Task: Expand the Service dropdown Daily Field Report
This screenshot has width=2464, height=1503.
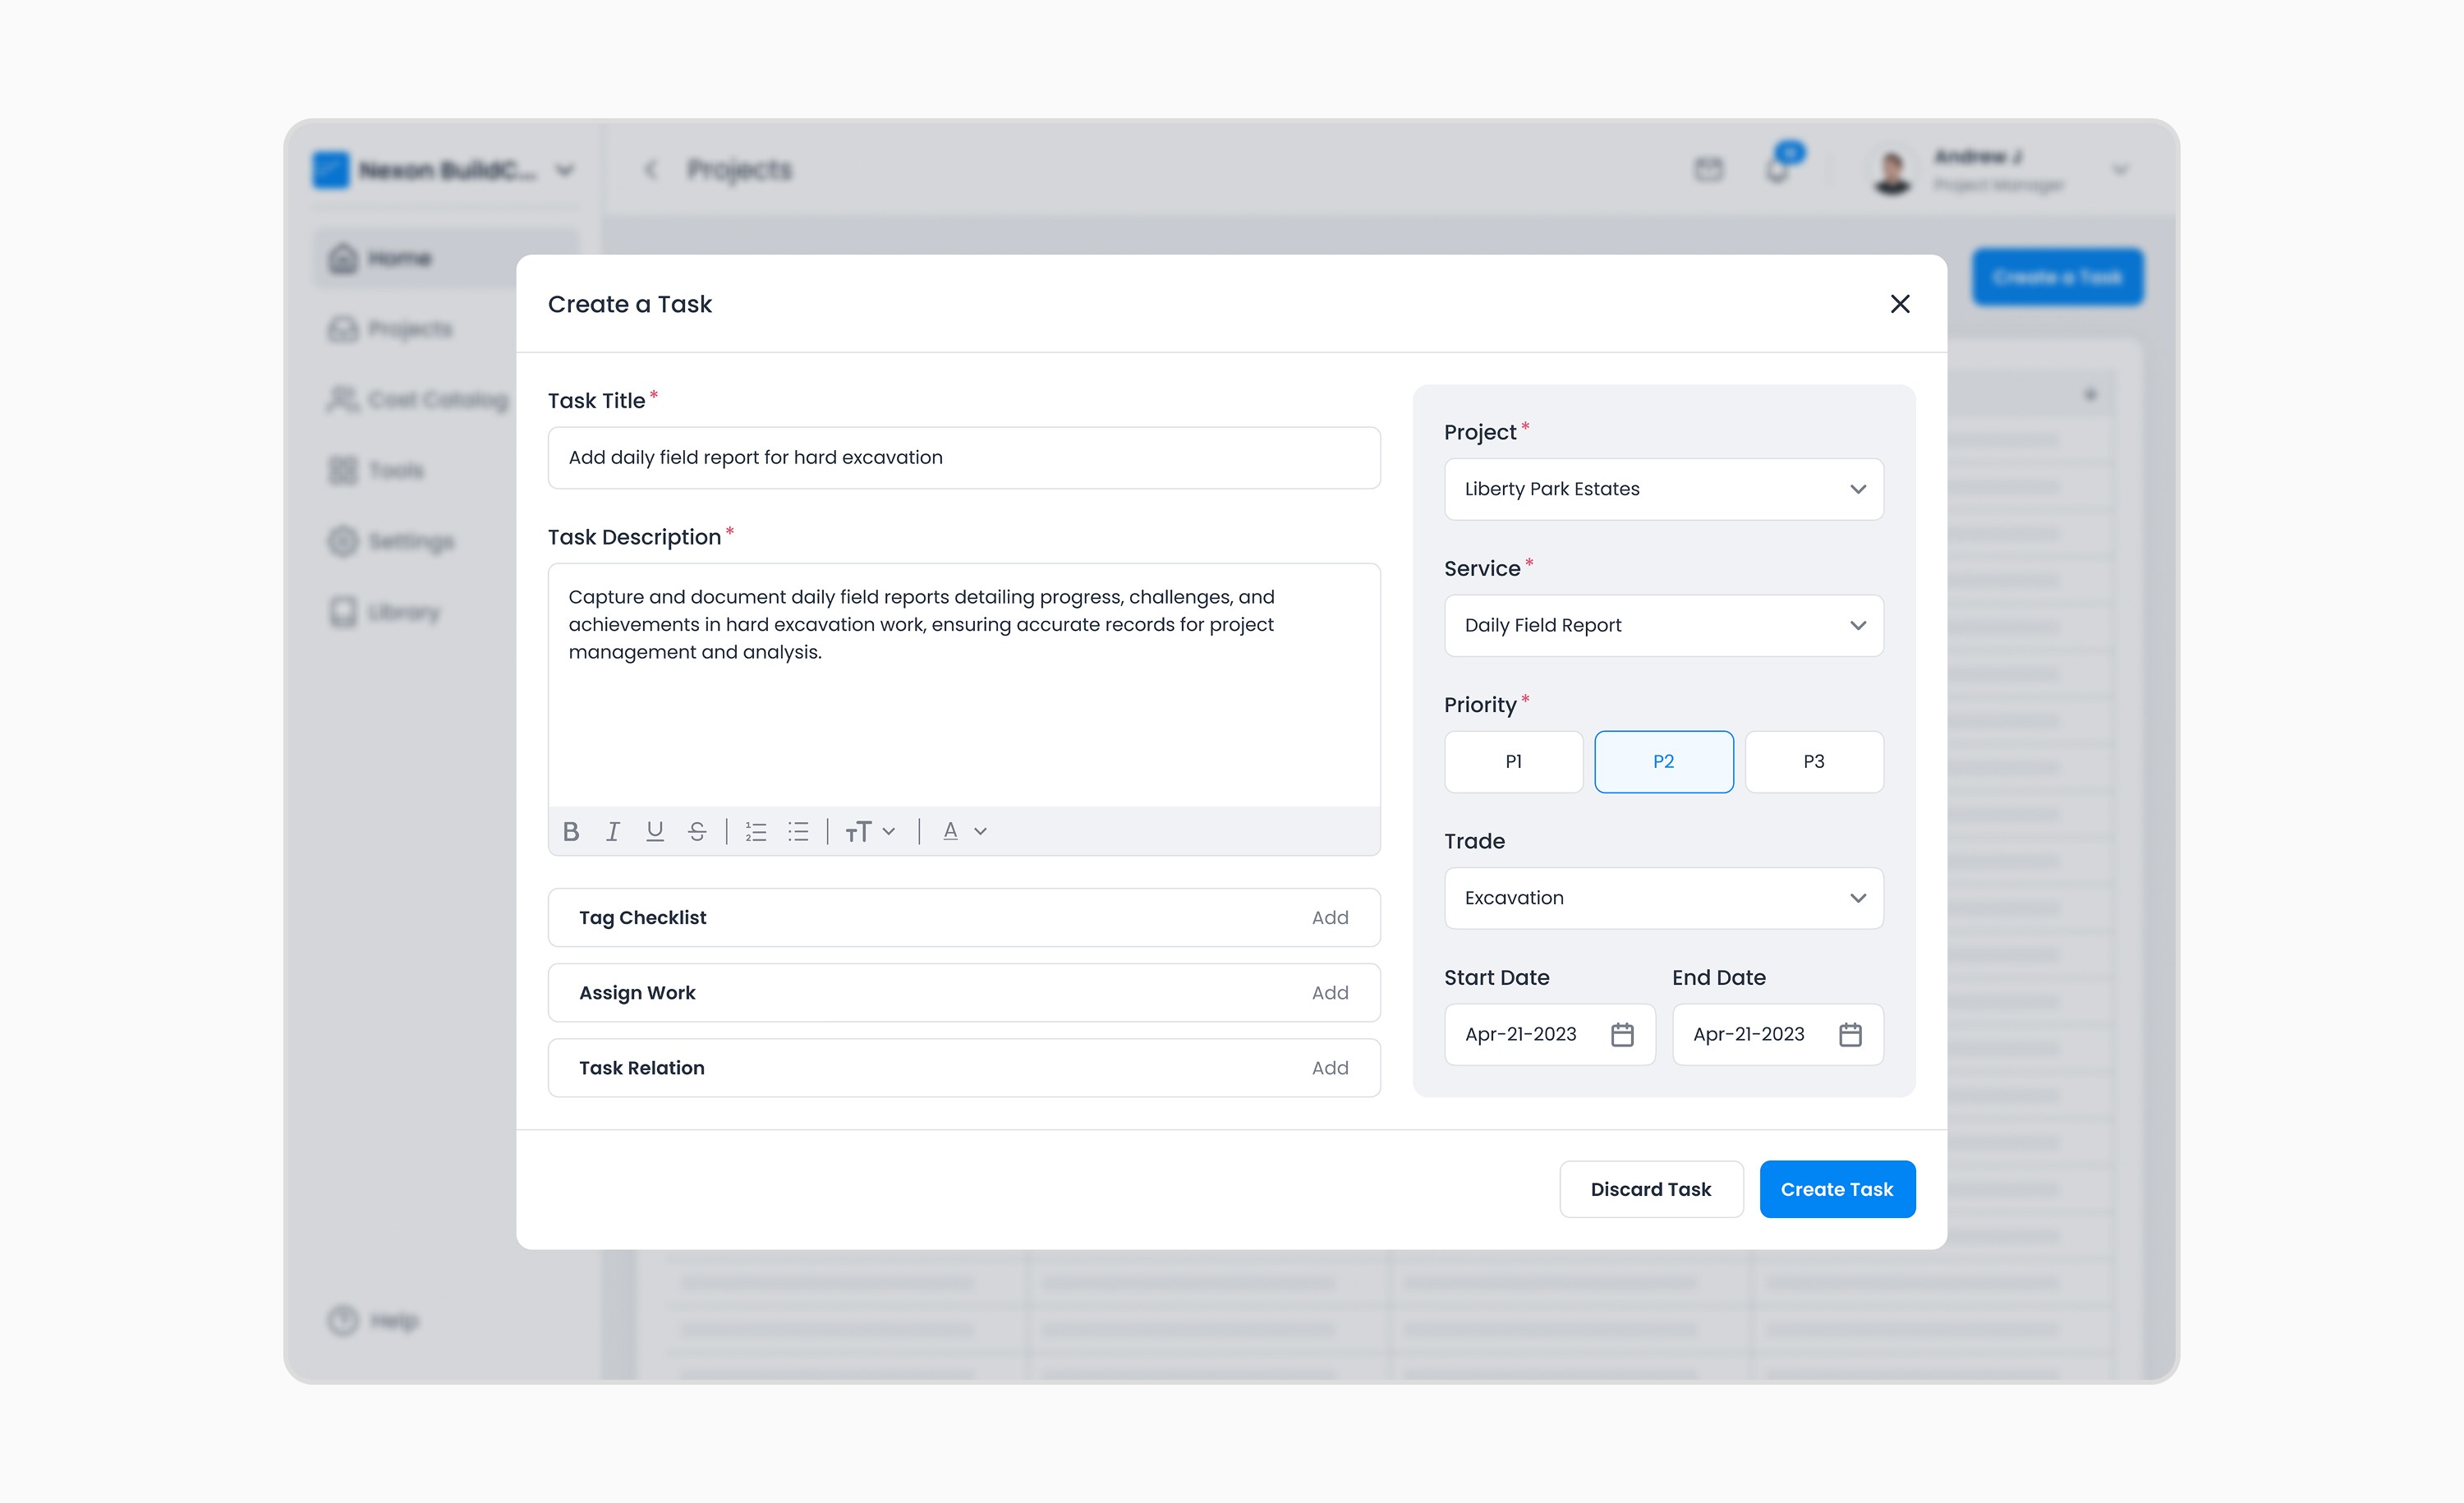Action: point(1664,626)
